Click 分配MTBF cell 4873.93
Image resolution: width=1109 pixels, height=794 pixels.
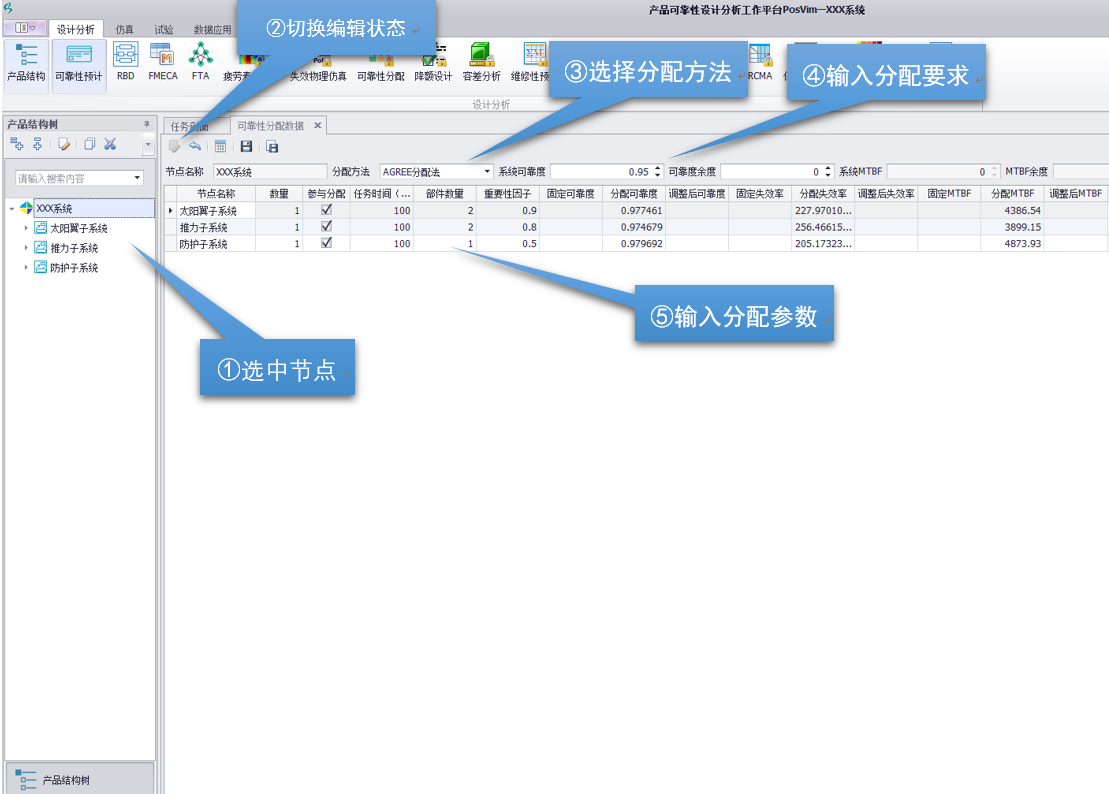pyautogui.click(x=1012, y=243)
